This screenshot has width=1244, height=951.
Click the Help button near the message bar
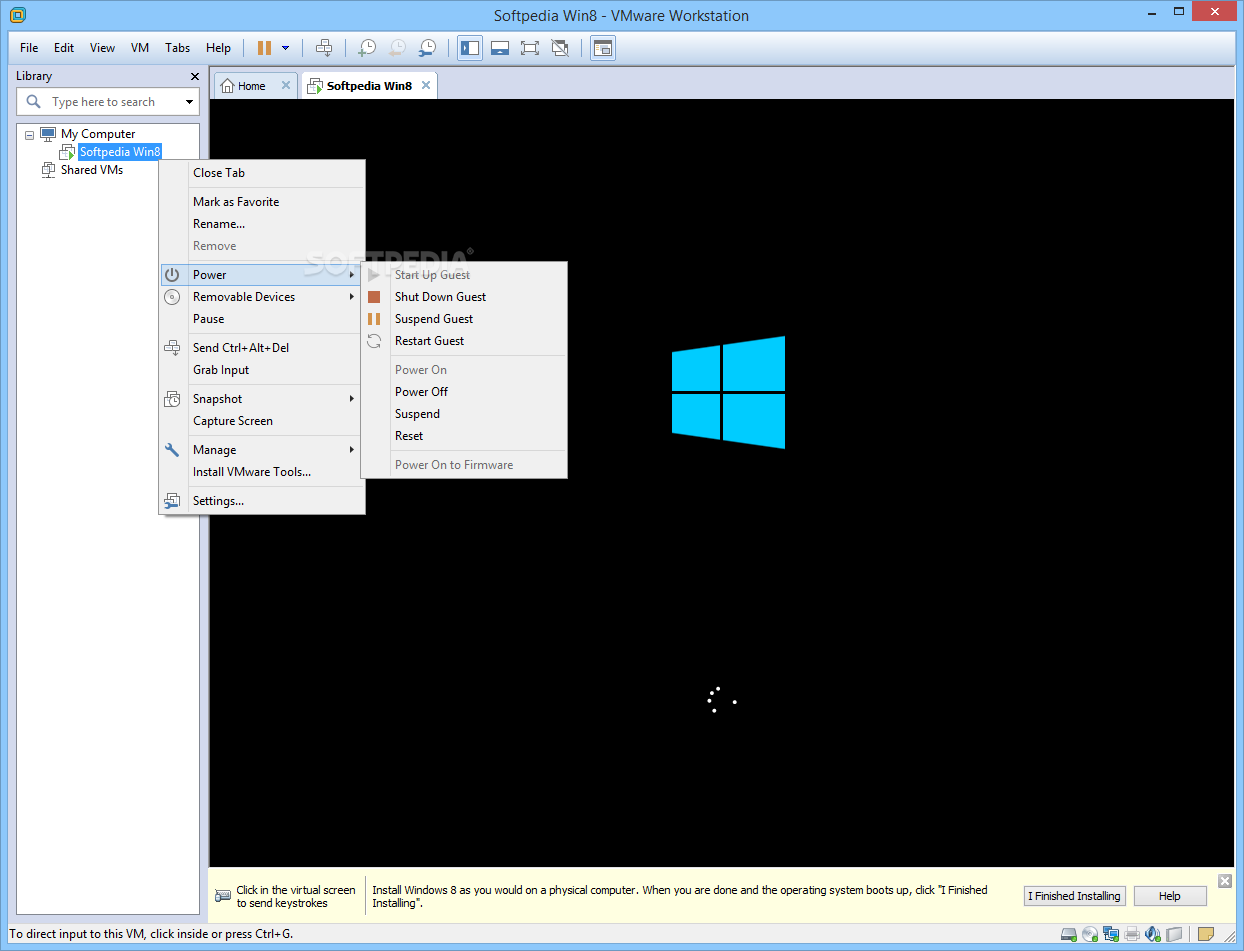tap(1169, 895)
